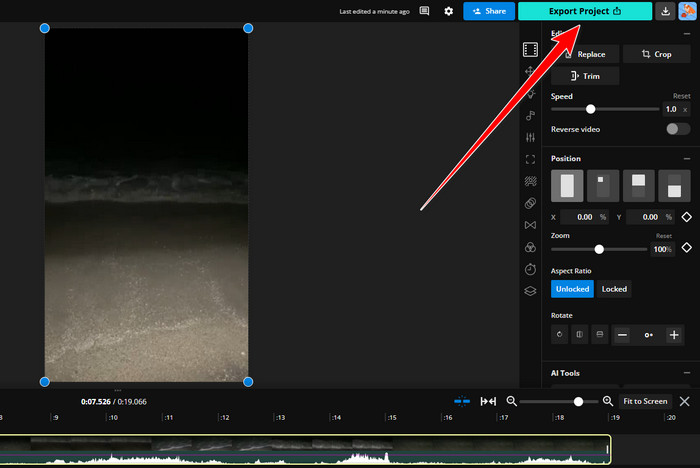Collapse the Position section
Image resolution: width=700 pixels, height=468 pixels.
[x=686, y=159]
